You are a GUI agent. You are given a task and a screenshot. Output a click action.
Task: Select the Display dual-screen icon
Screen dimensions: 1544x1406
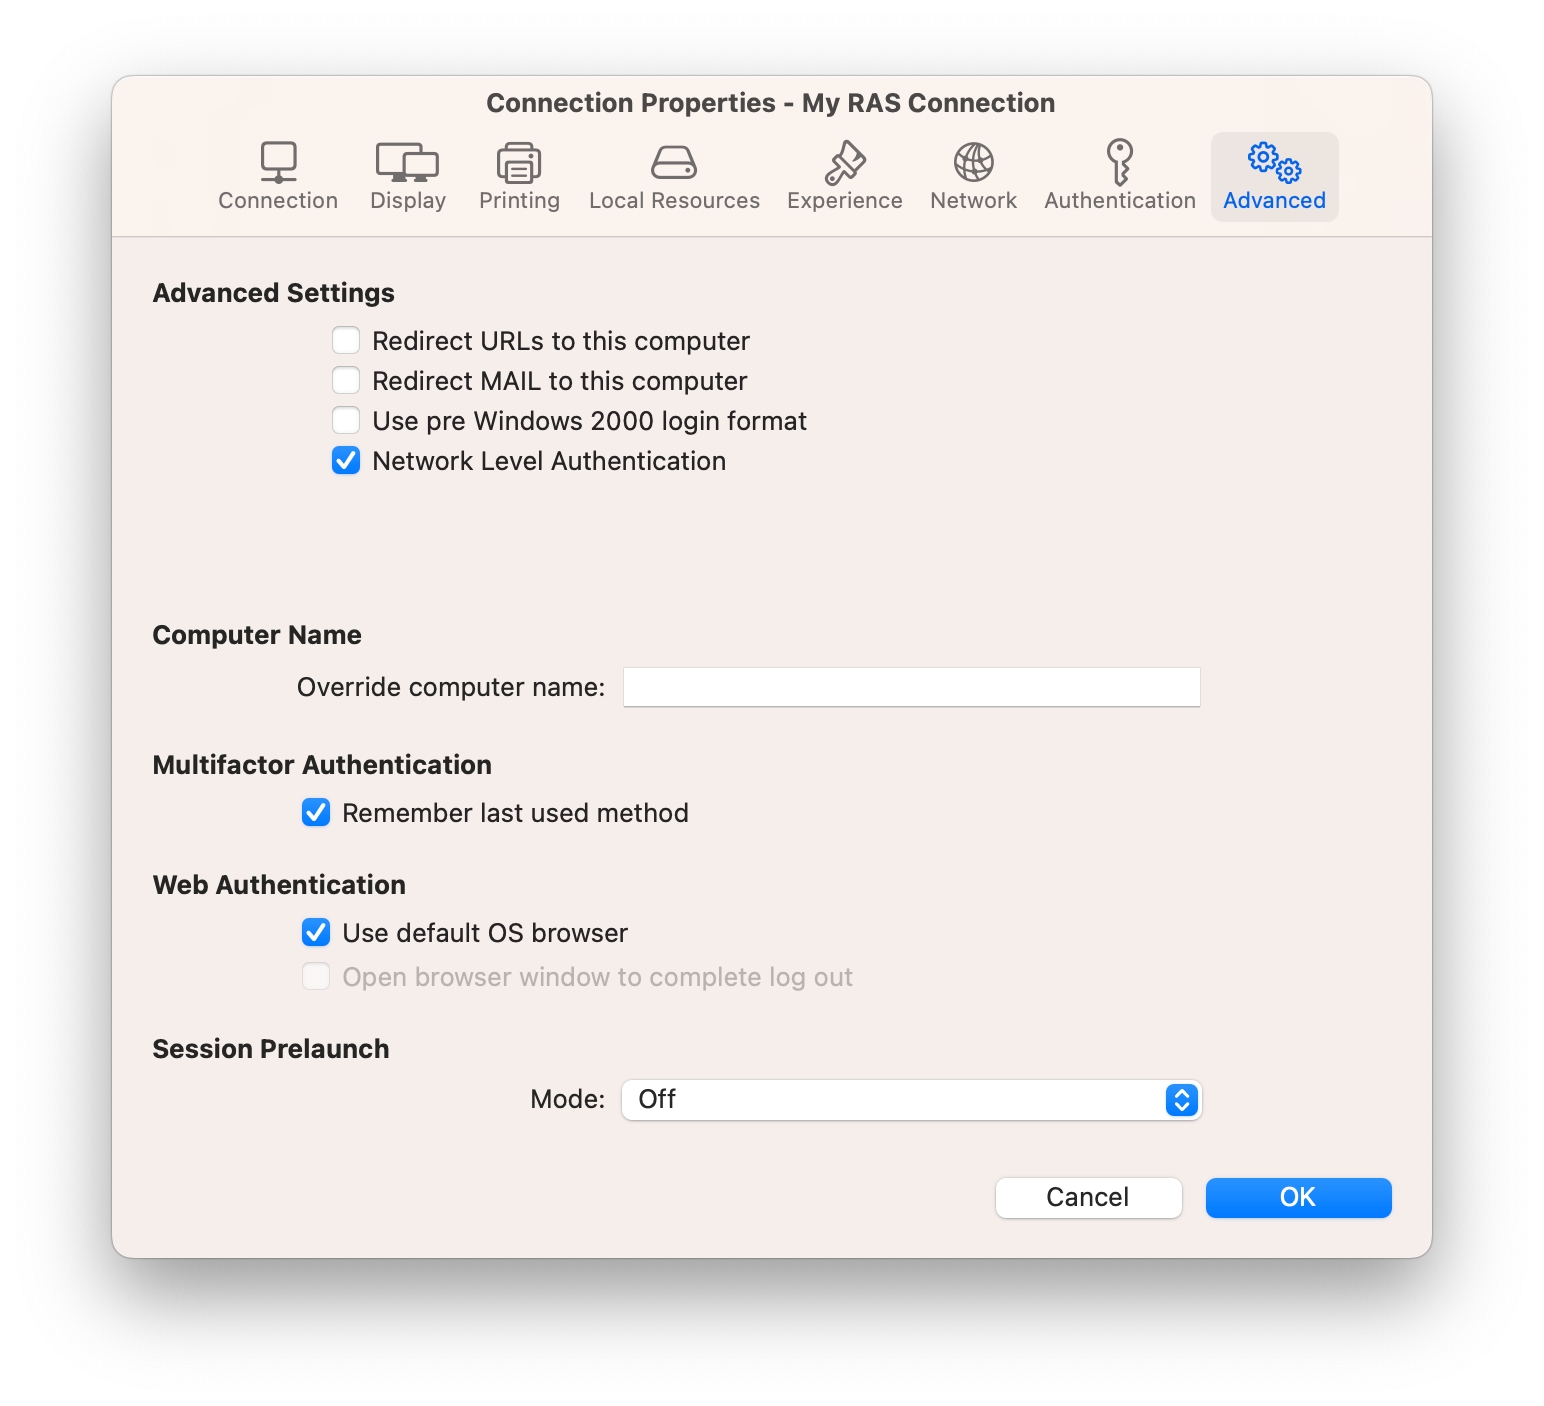[x=407, y=162]
